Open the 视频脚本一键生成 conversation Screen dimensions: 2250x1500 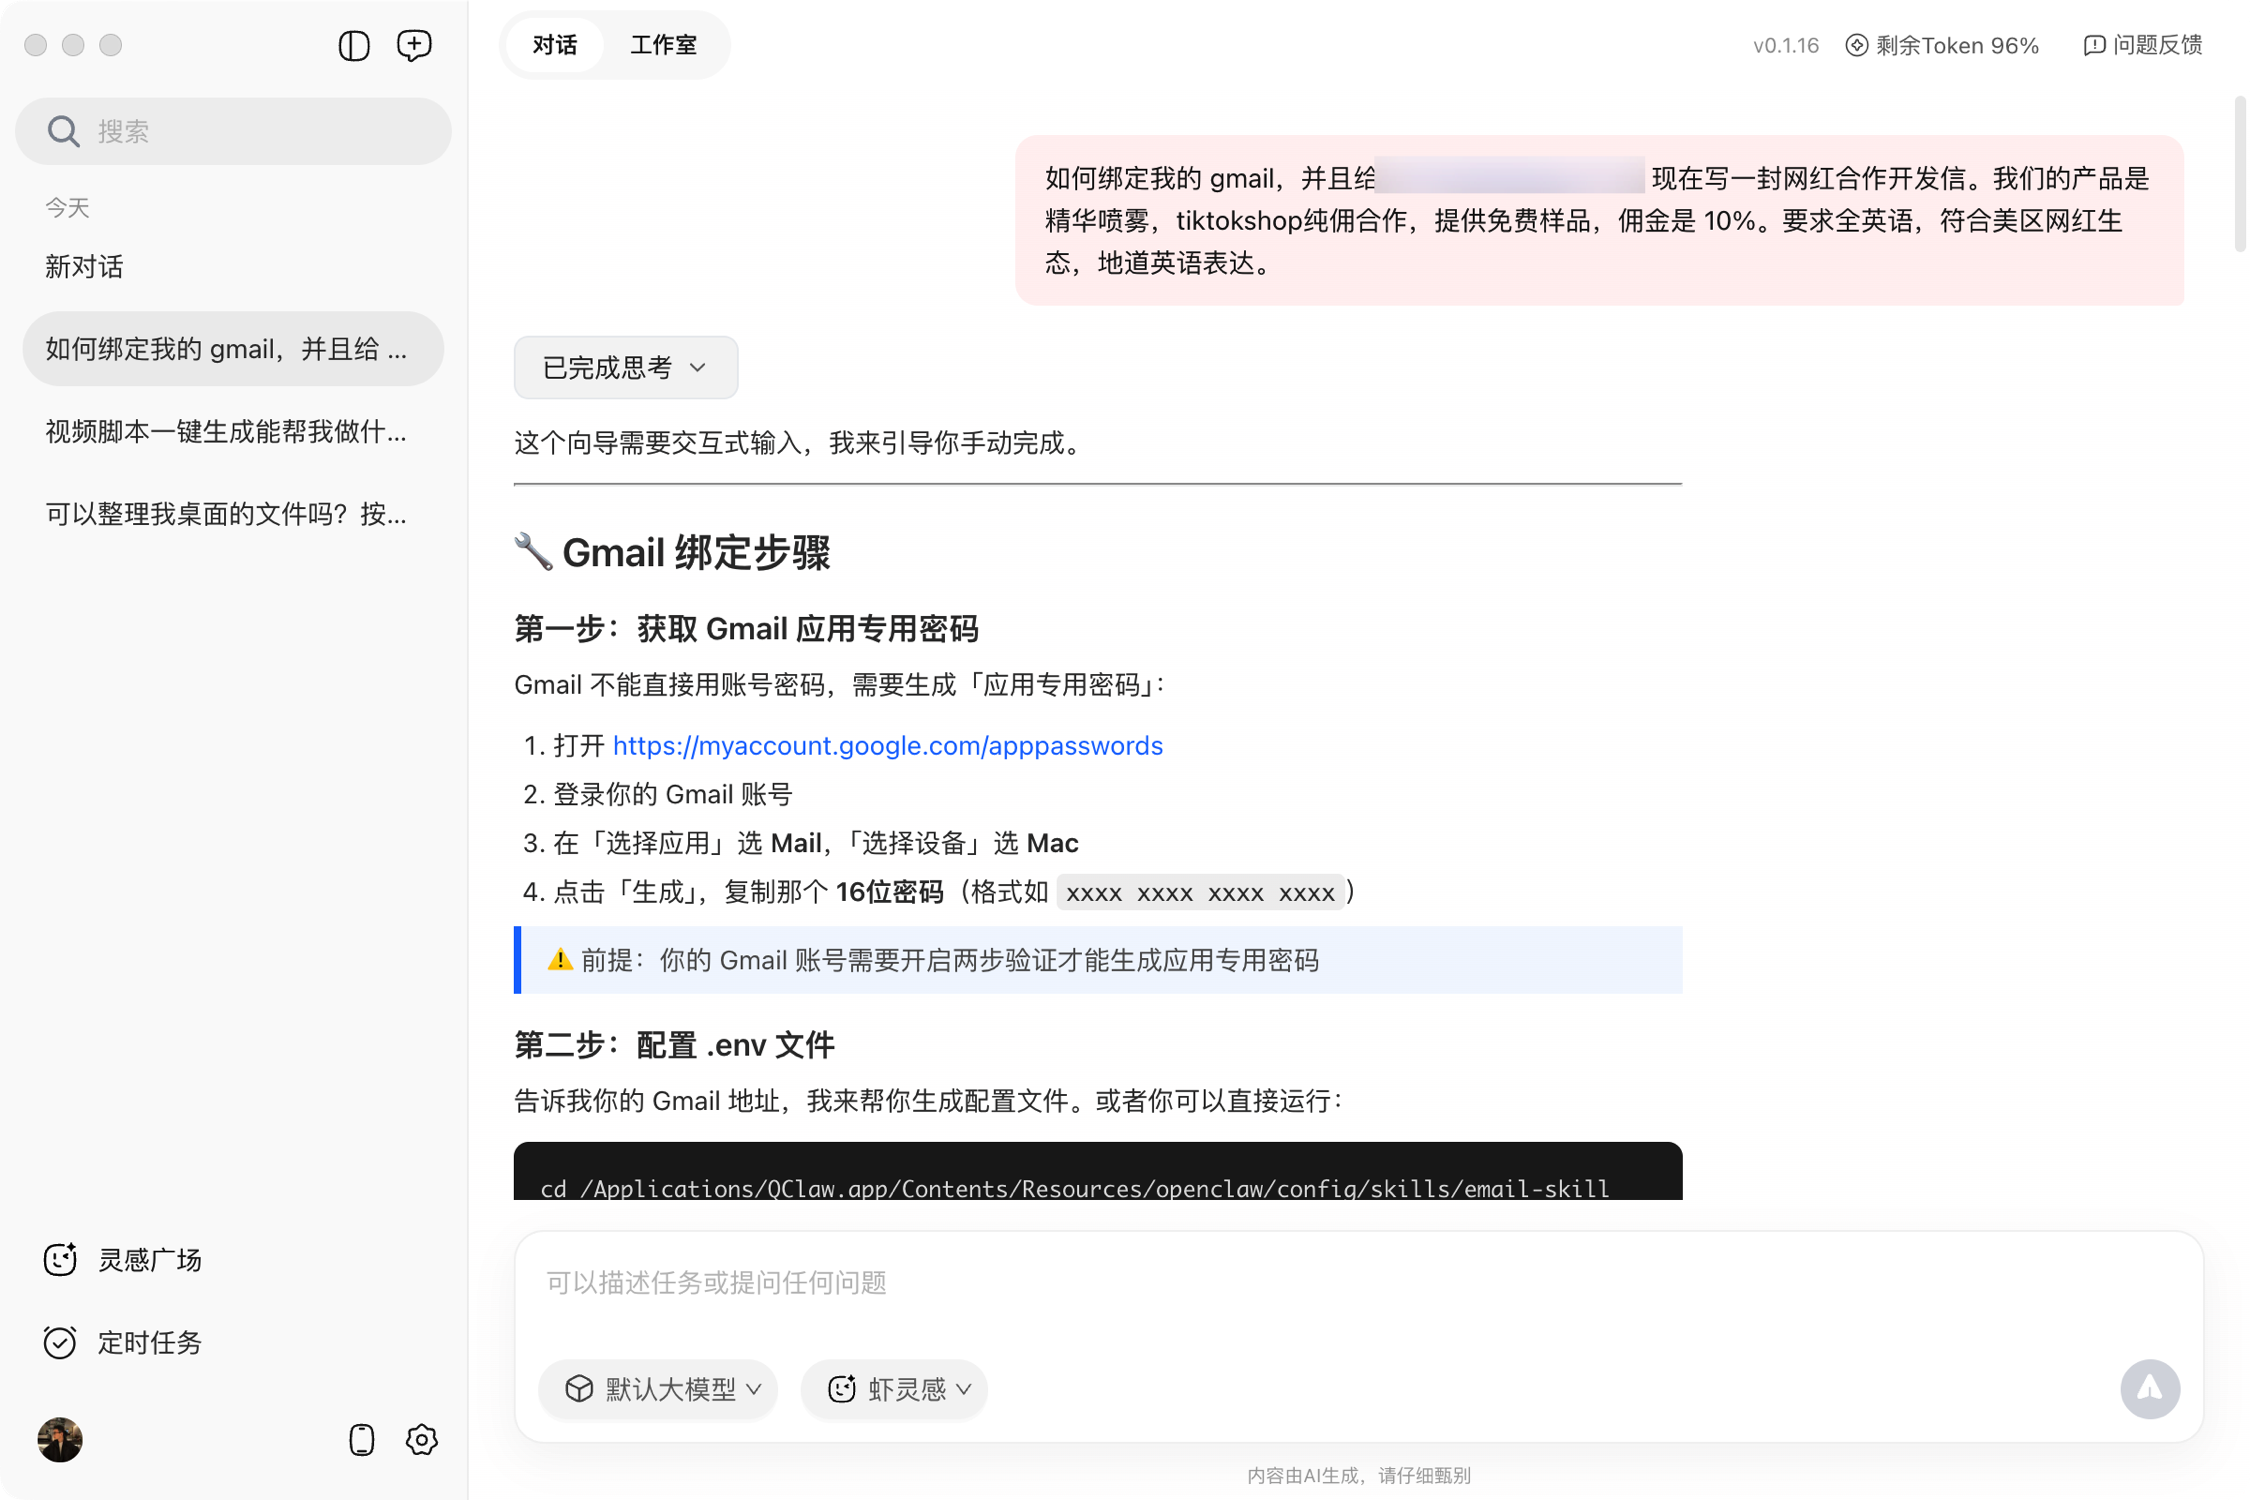click(x=226, y=431)
